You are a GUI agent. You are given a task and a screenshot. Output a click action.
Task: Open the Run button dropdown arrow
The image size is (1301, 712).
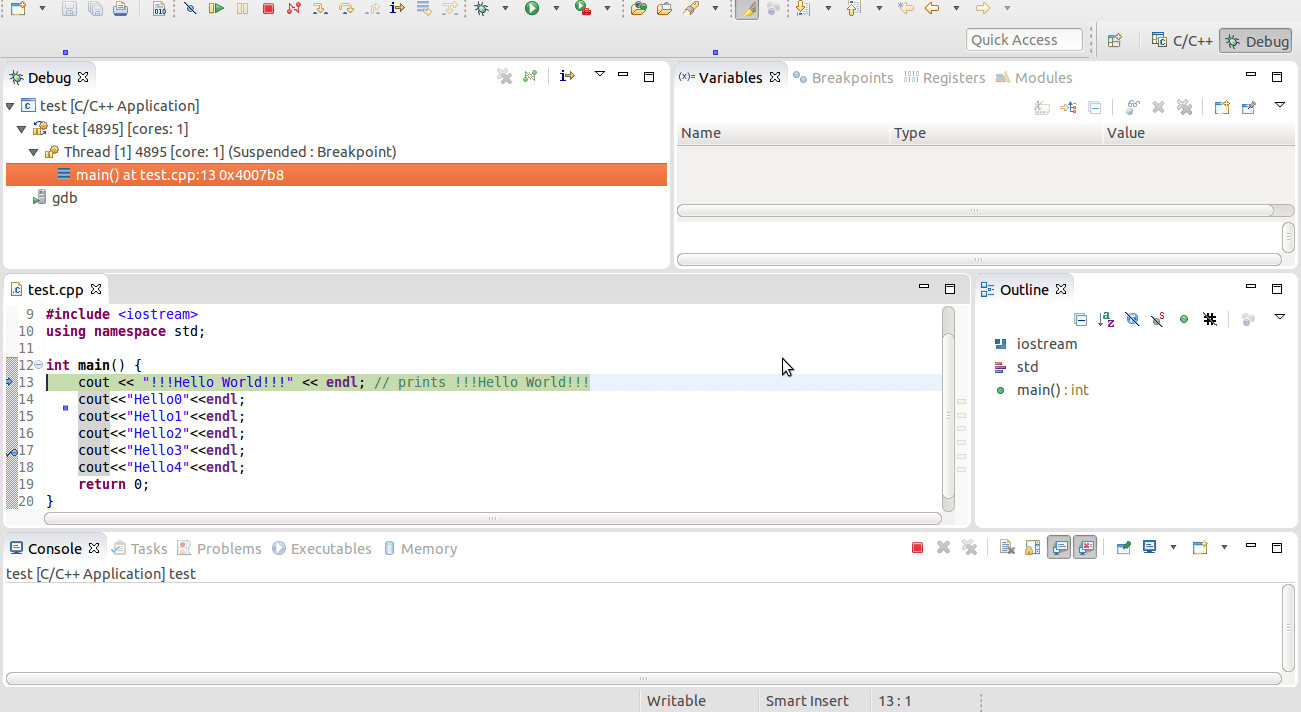[x=556, y=9]
